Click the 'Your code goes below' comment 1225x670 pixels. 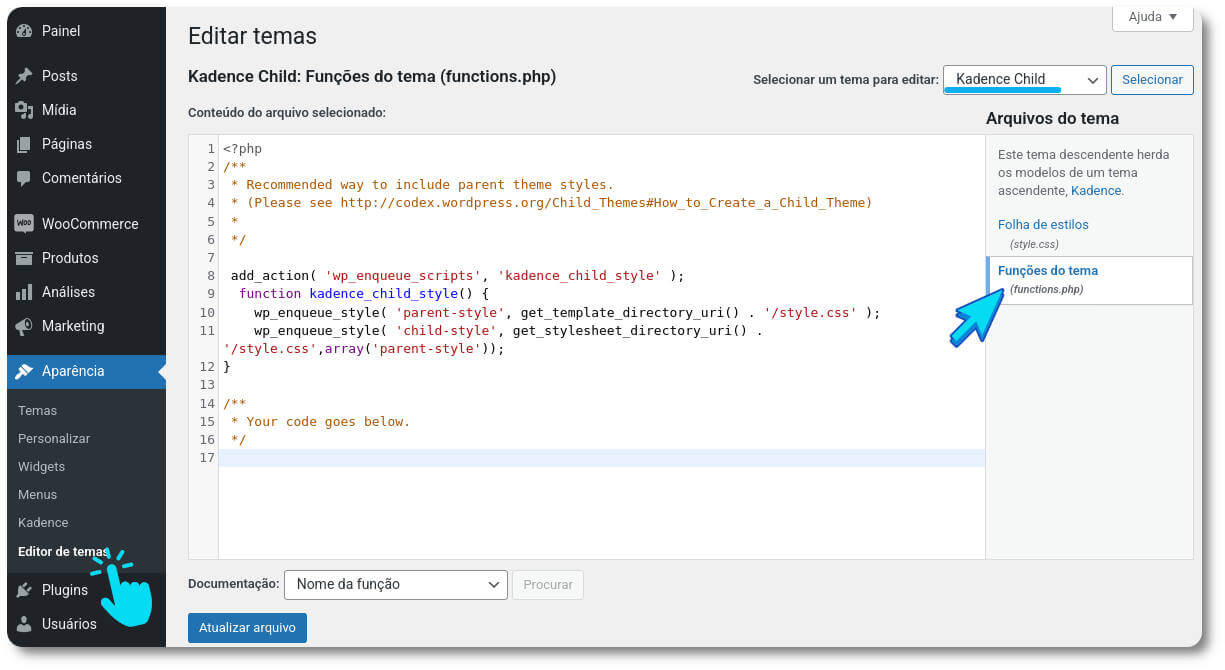pyautogui.click(x=320, y=422)
